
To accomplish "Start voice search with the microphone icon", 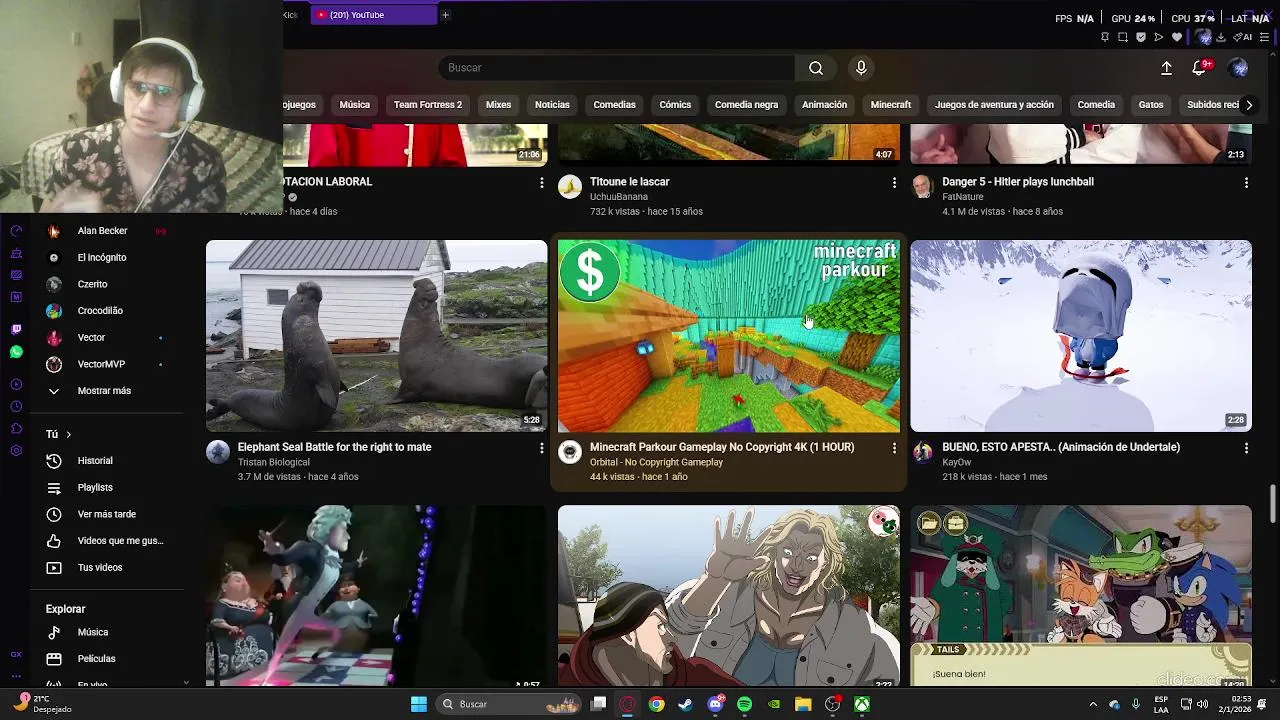I will click(x=861, y=68).
